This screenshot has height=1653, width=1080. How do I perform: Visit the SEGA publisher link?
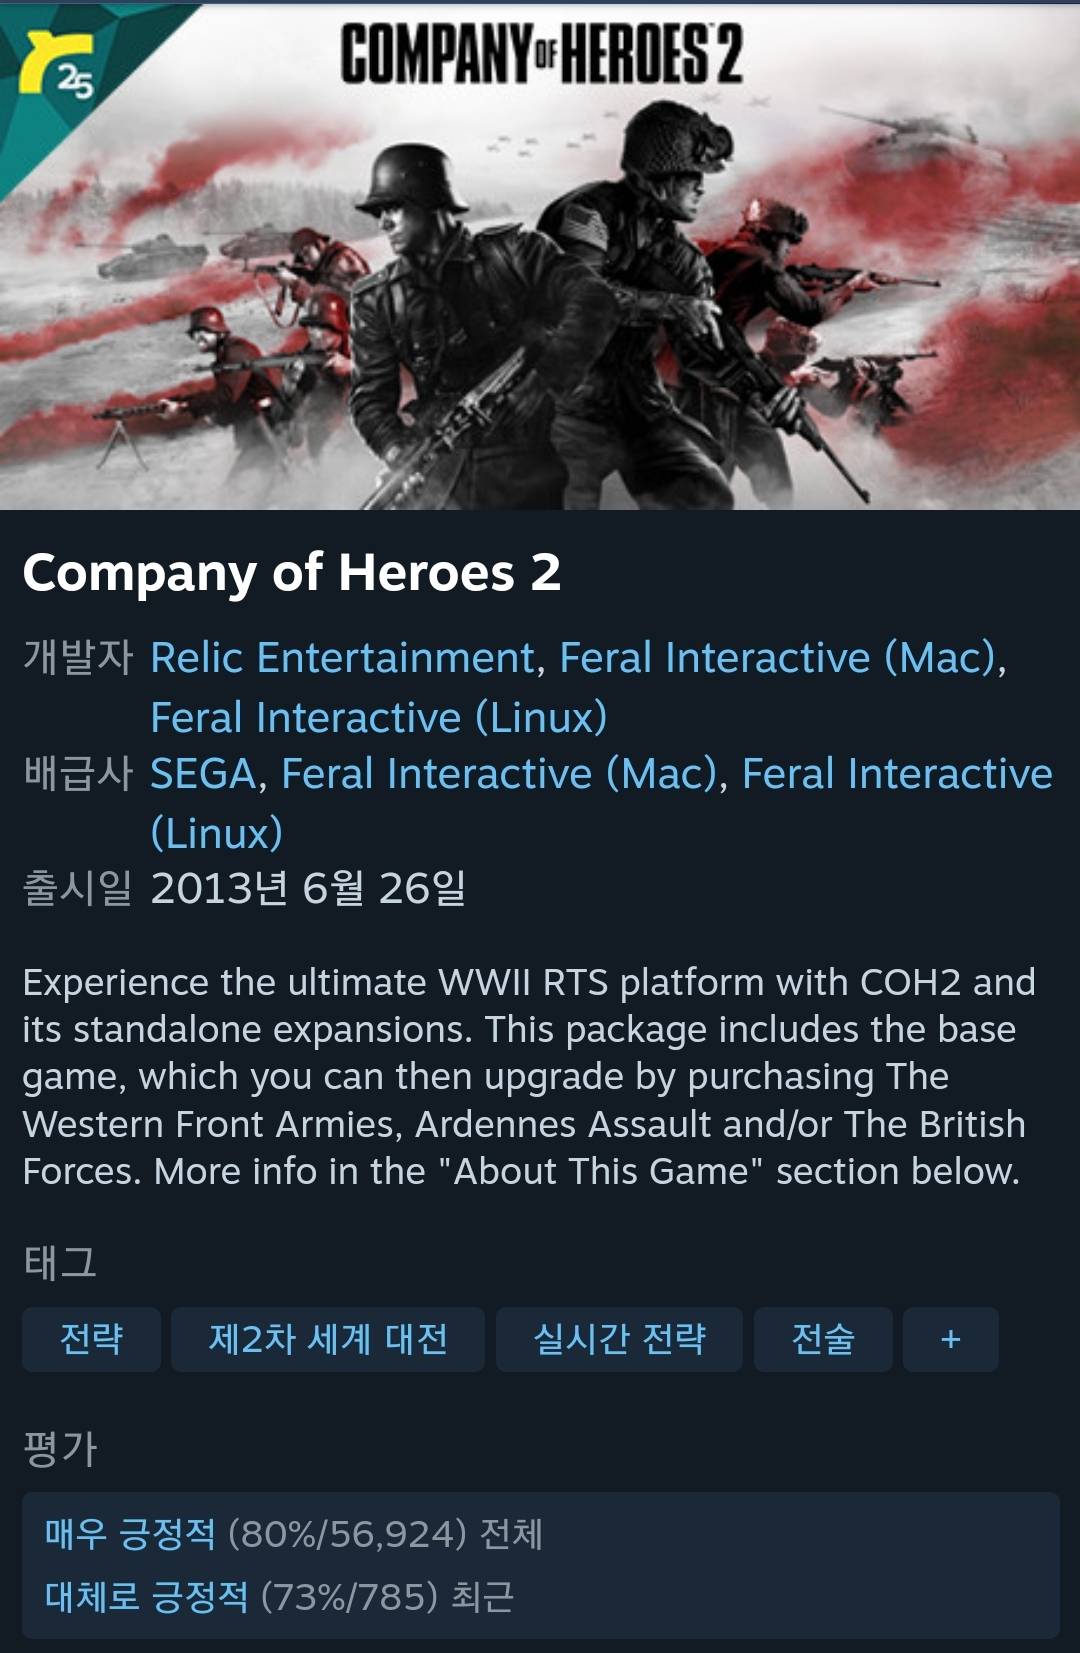pos(203,774)
